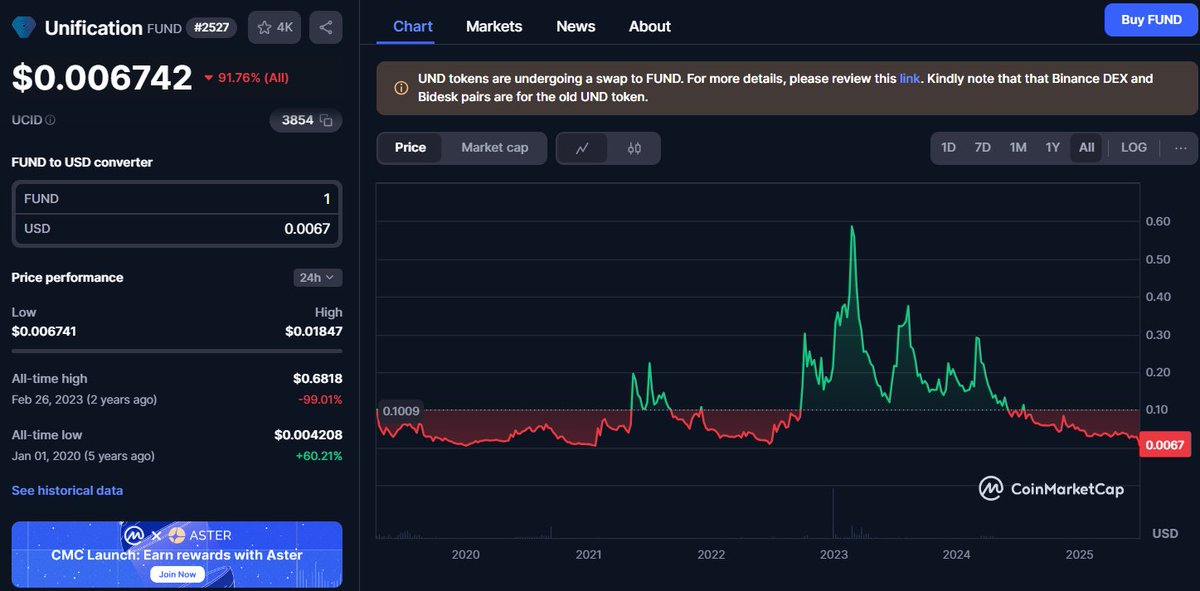Image resolution: width=1200 pixels, height=591 pixels.
Task: Click the Buy FUND button
Action: click(x=1151, y=20)
